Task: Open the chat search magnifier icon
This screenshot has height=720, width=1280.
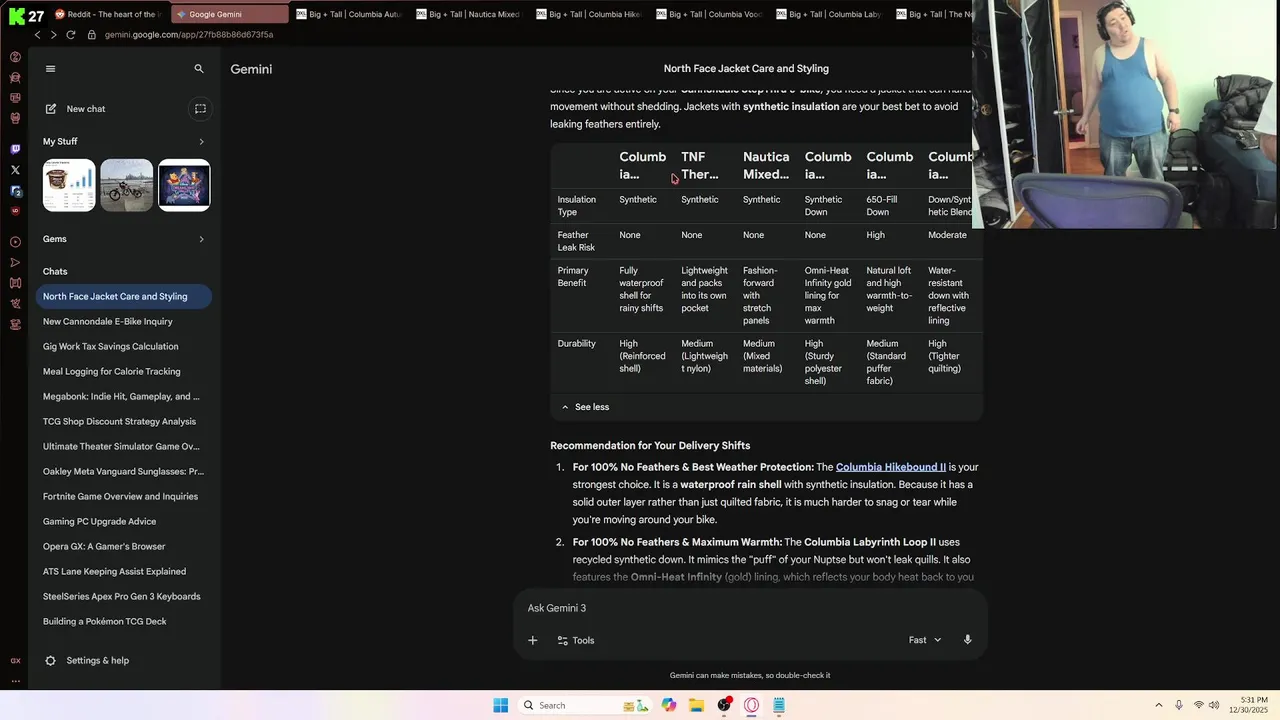Action: (x=199, y=69)
